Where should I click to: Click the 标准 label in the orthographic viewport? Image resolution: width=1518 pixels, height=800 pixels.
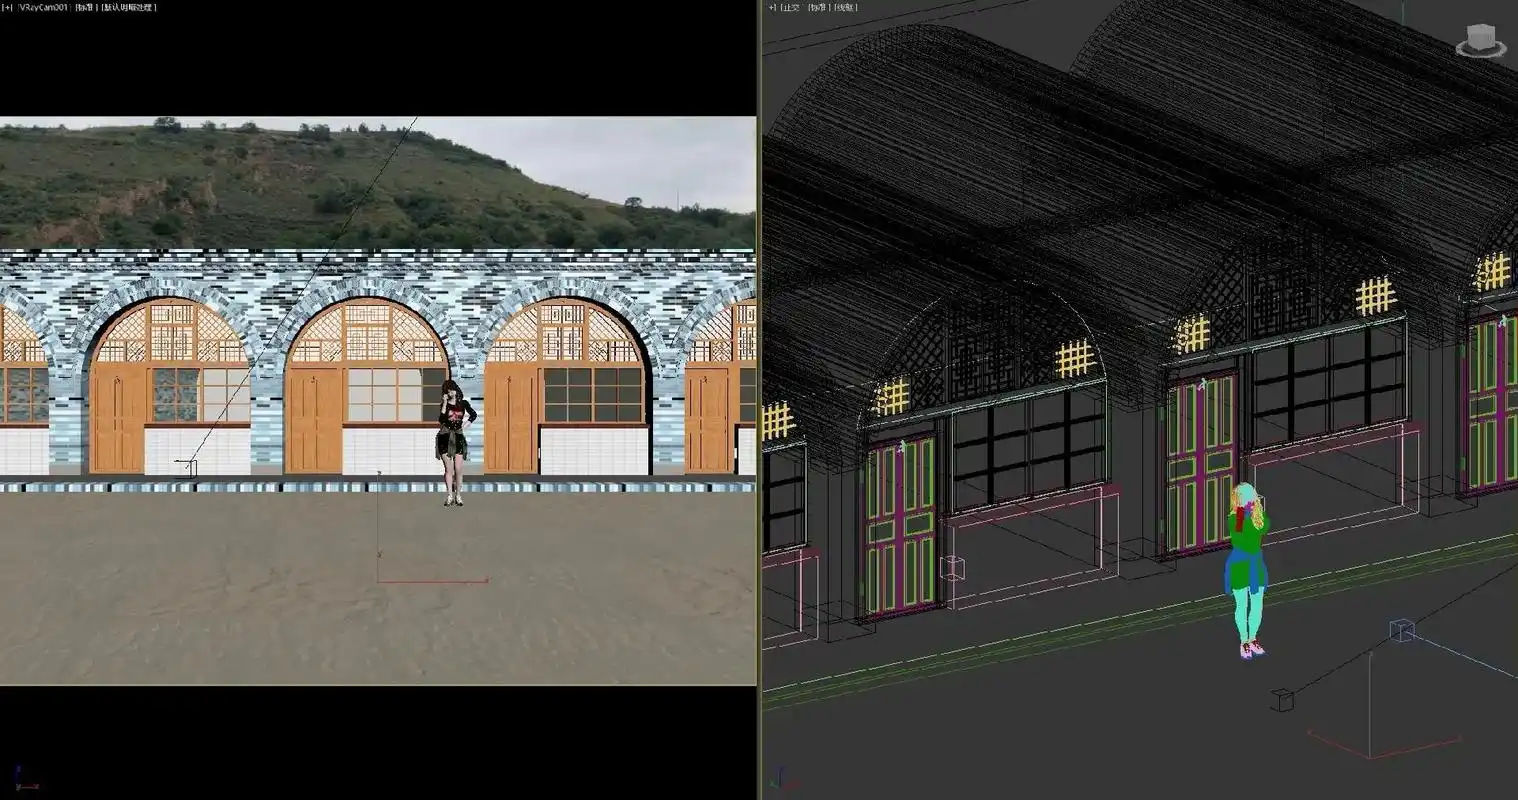pos(819,7)
